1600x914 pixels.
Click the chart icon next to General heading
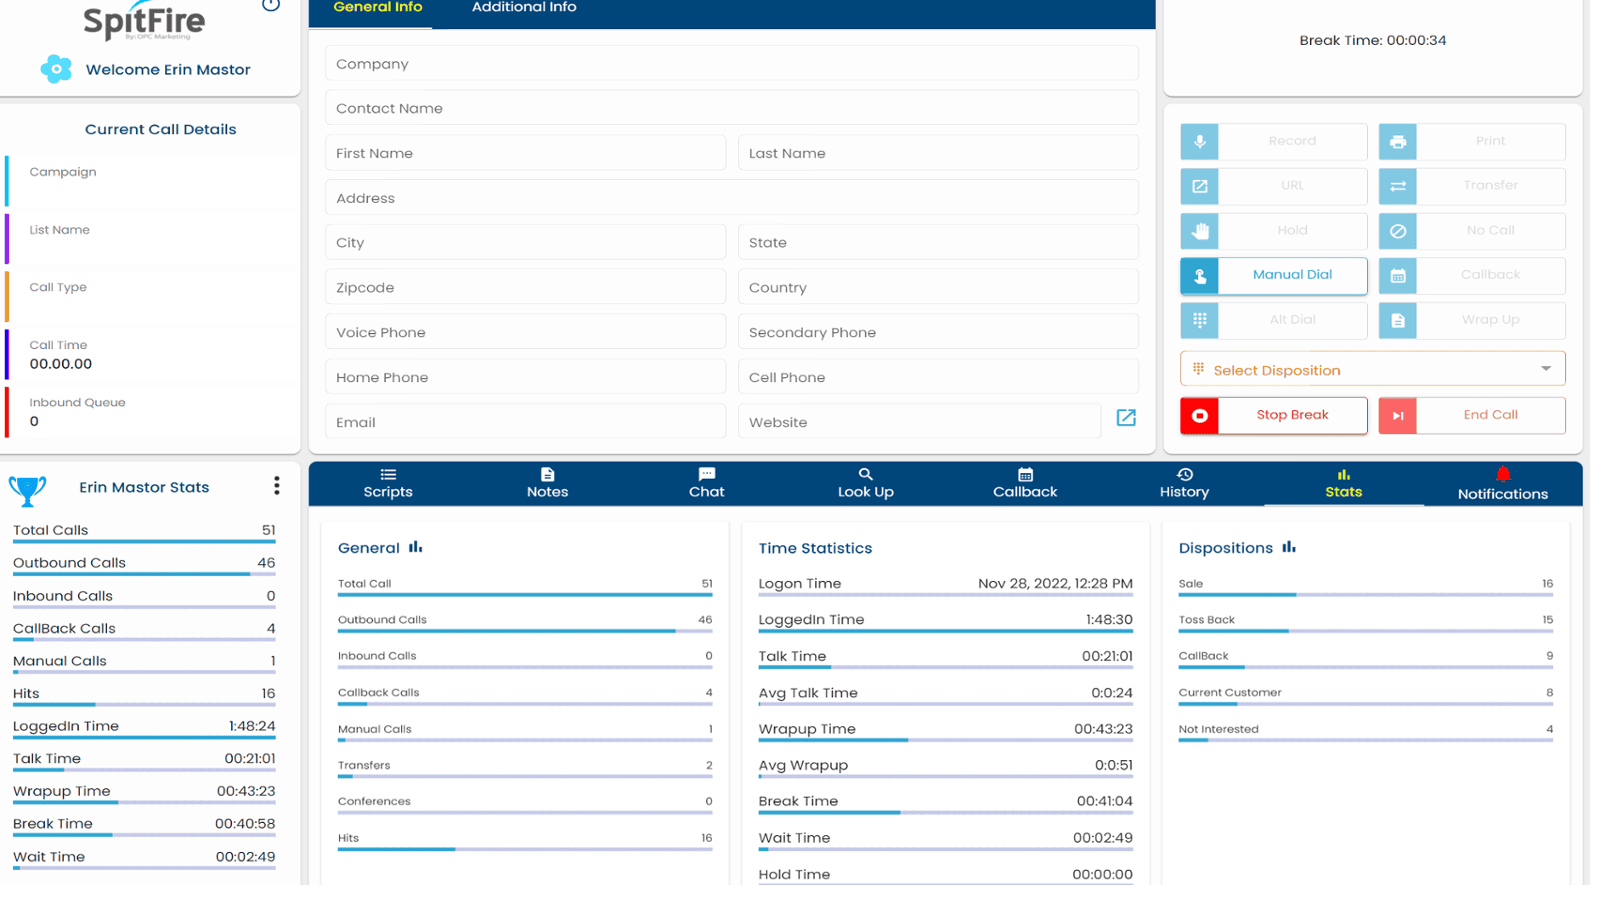click(416, 547)
